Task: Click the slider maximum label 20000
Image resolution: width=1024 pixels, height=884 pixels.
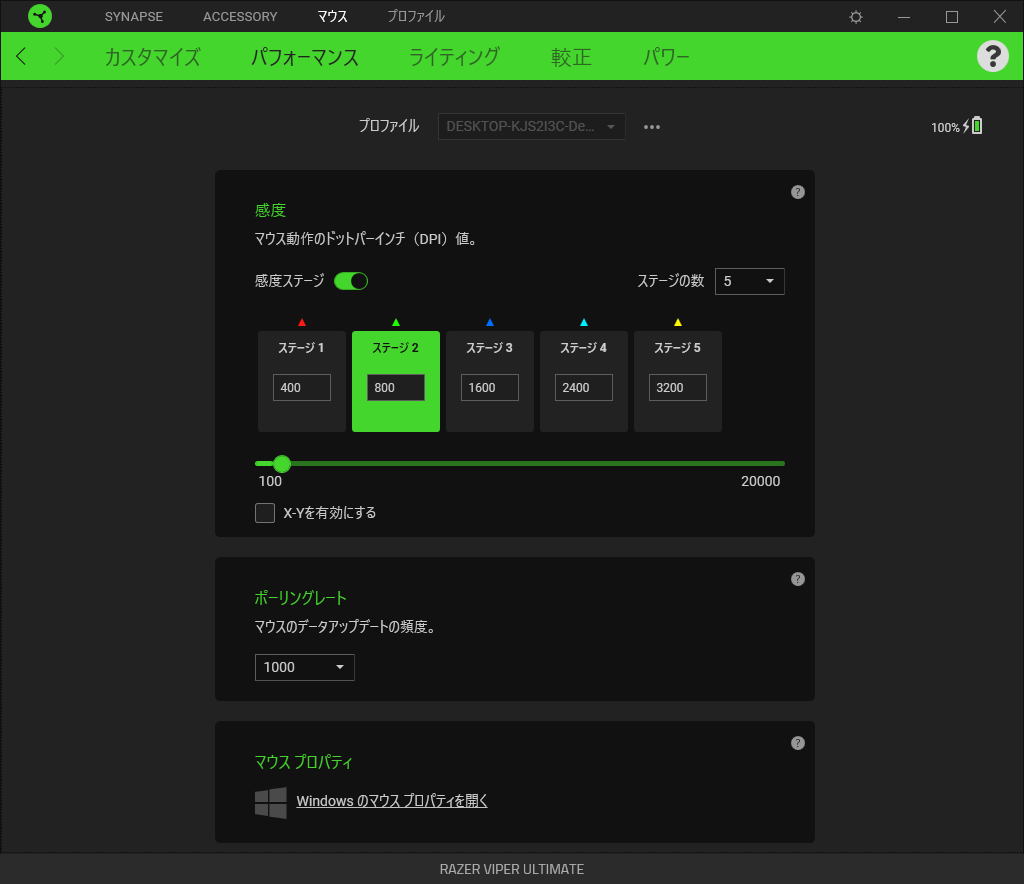Action: point(760,481)
